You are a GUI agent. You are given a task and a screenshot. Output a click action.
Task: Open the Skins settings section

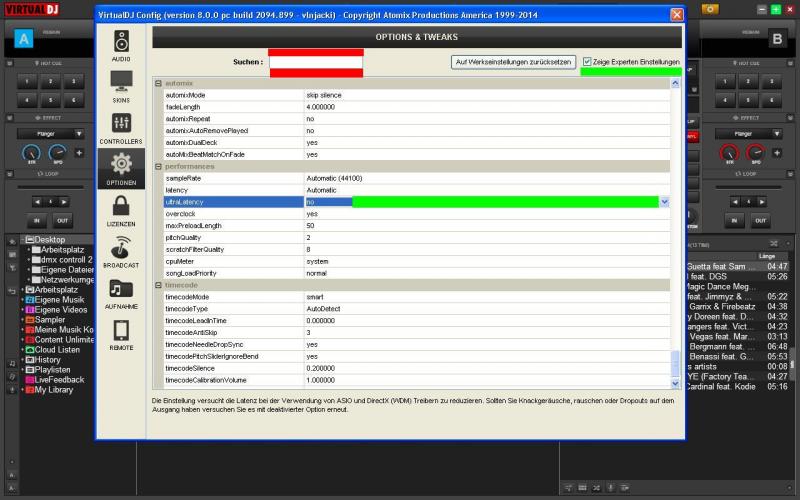click(x=121, y=87)
